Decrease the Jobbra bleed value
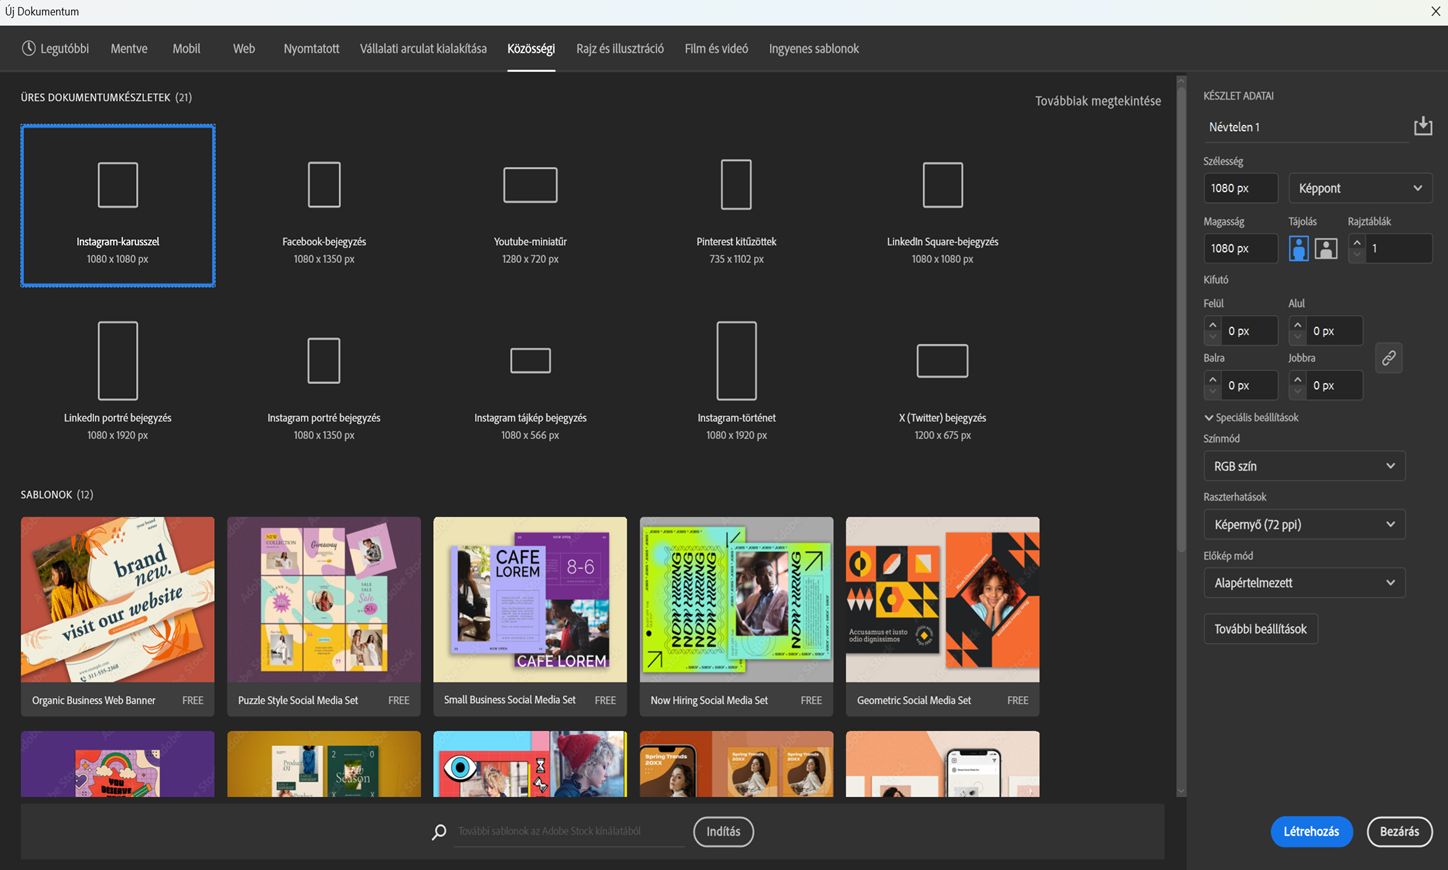Screen dimensions: 1448x870 (1297, 392)
